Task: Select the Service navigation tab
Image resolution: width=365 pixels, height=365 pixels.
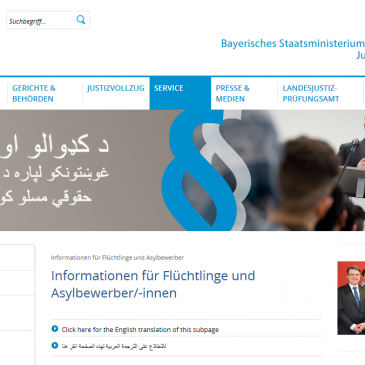Action: [180, 93]
